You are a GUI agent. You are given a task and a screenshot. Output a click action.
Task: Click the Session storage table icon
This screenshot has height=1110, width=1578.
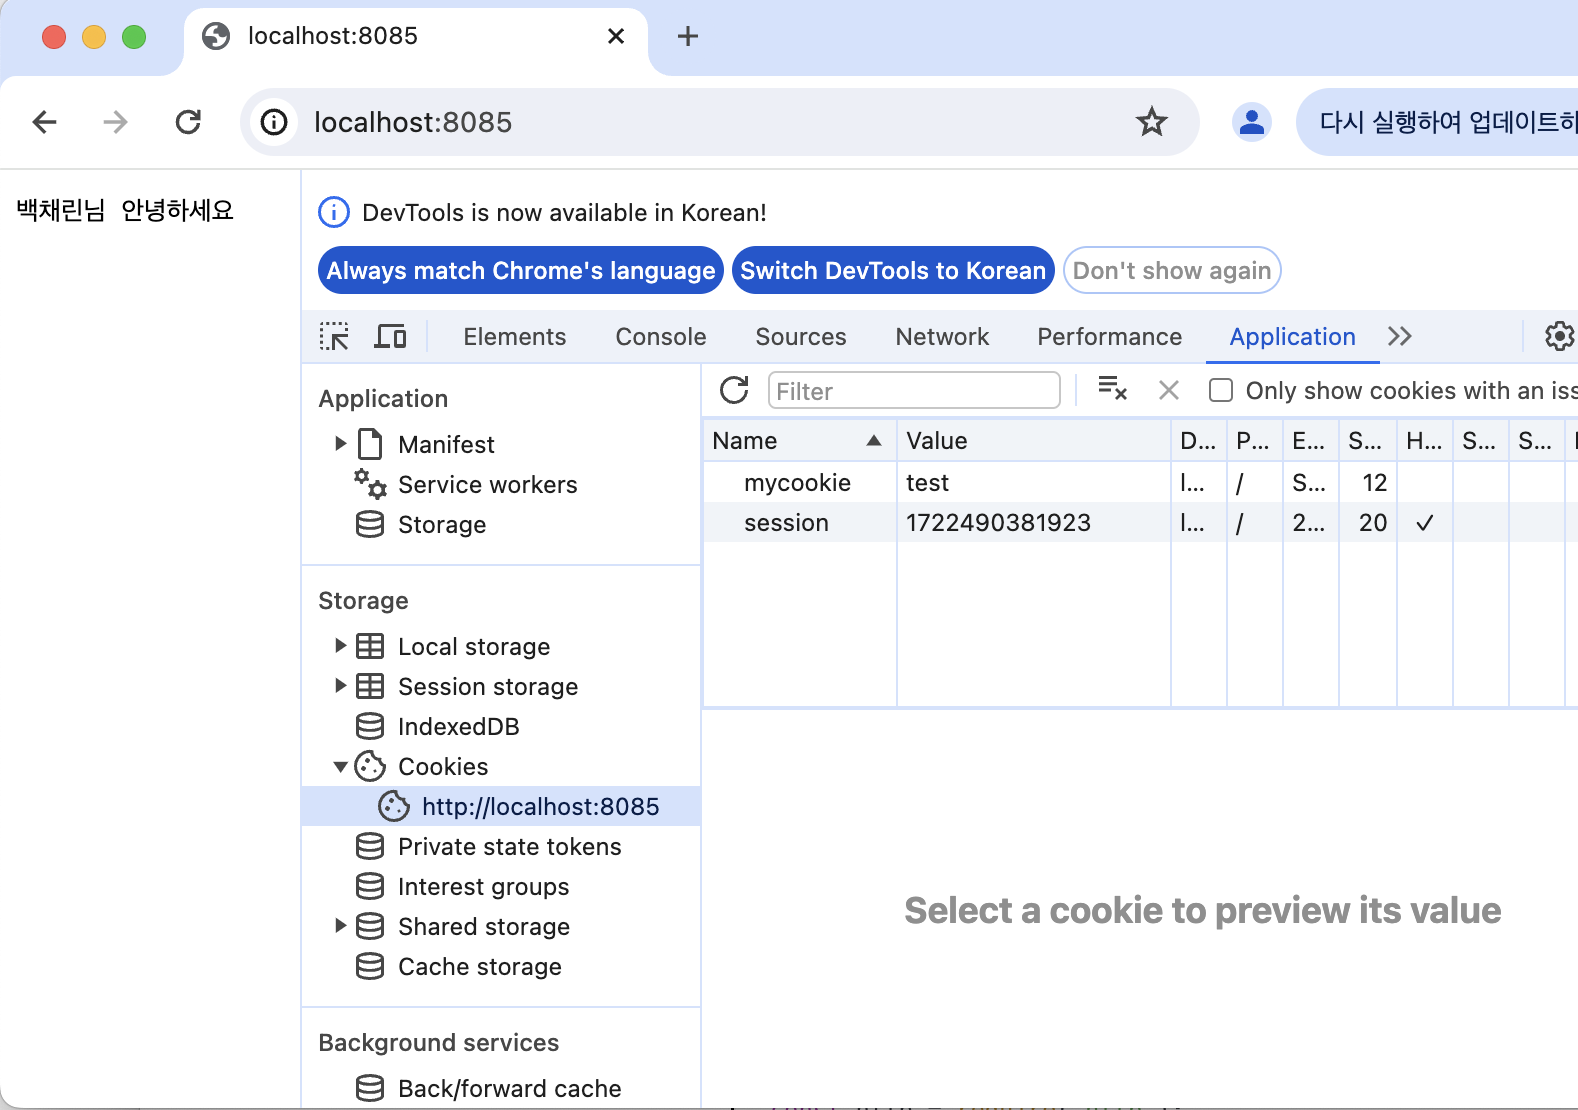(370, 686)
